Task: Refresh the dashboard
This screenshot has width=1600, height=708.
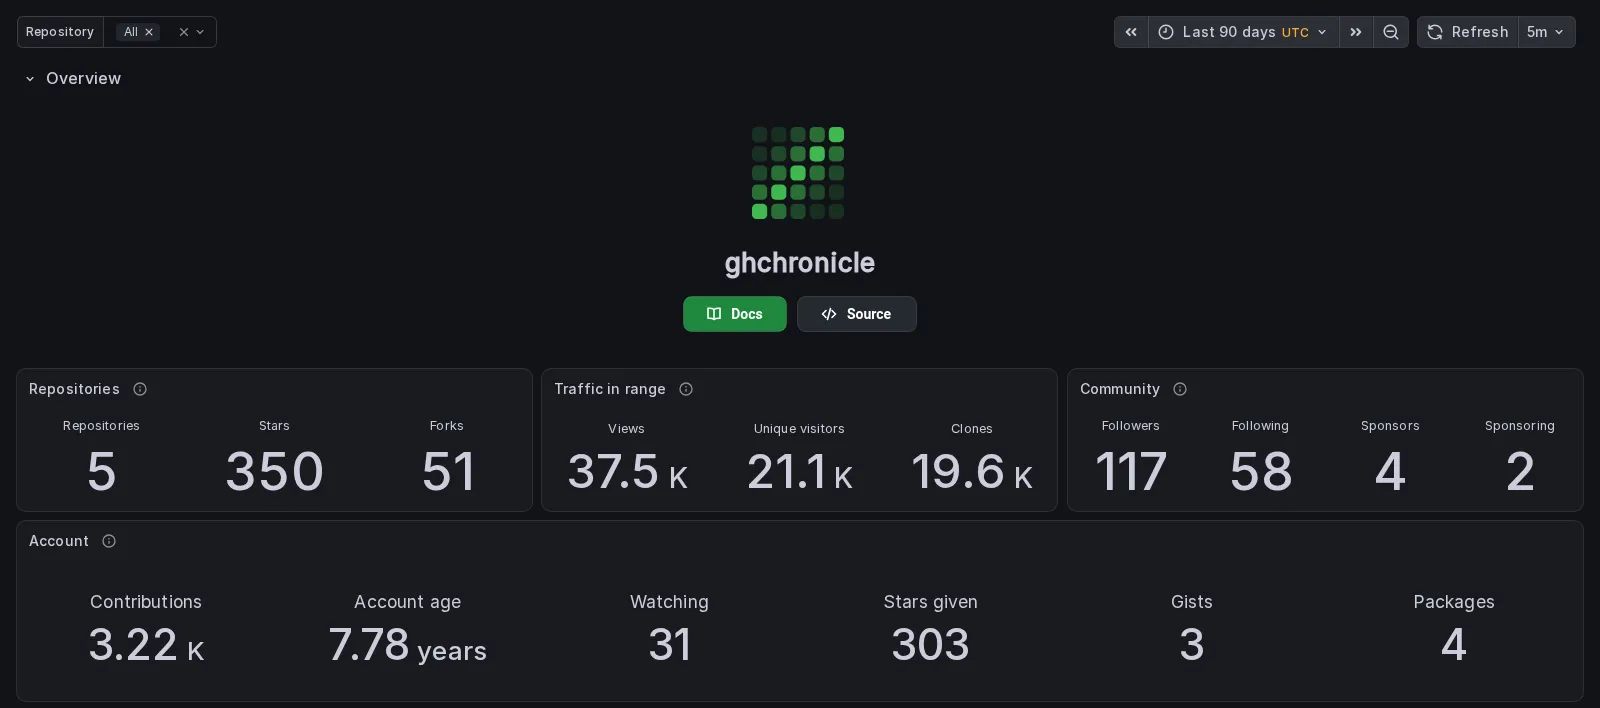Action: pyautogui.click(x=1468, y=32)
